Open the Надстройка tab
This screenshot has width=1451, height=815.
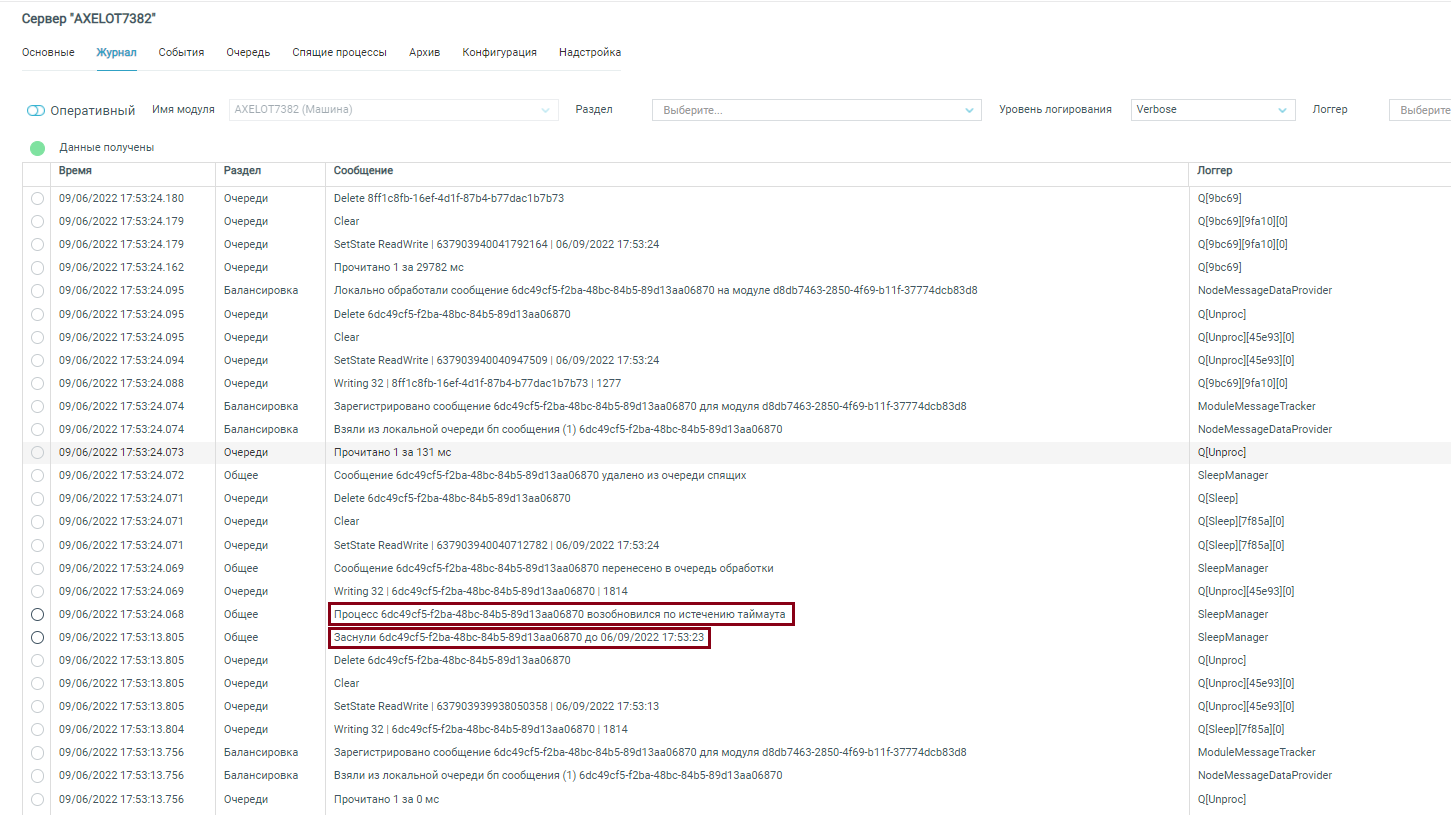[590, 52]
